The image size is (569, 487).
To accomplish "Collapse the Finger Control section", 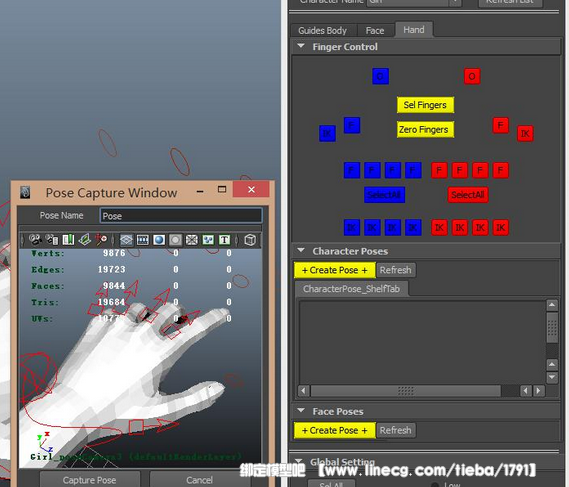I will pyautogui.click(x=301, y=46).
